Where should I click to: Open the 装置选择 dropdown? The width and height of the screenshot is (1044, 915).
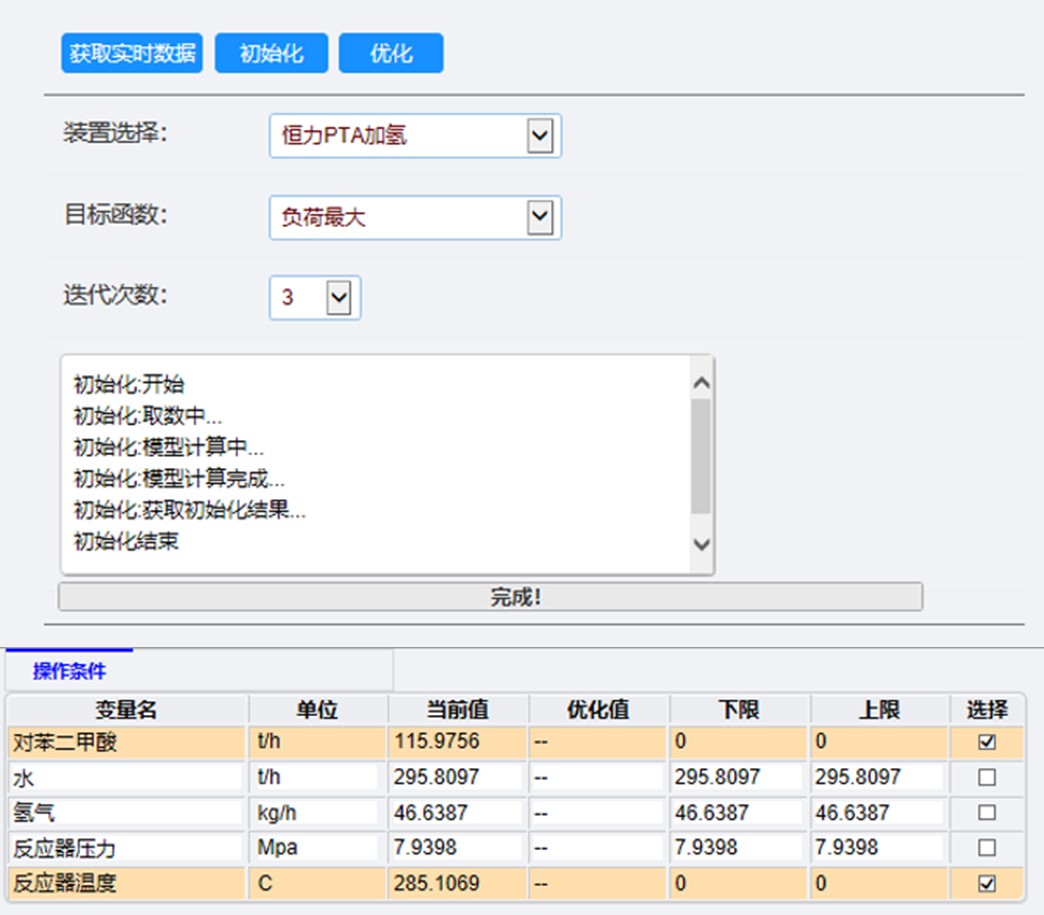[414, 136]
